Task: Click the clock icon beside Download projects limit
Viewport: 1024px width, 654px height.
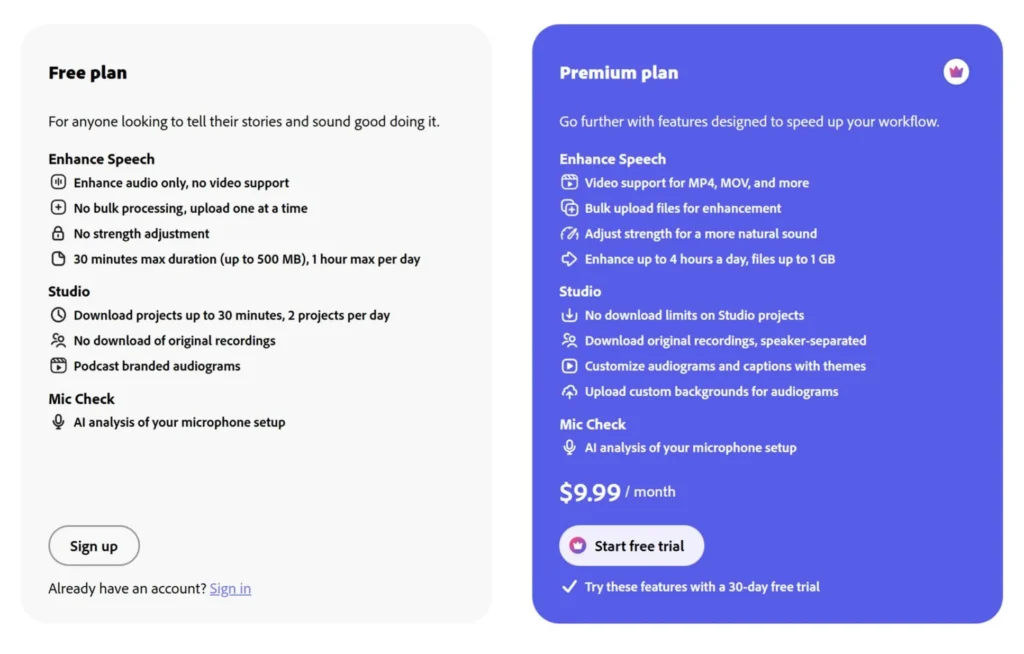Action: coord(58,315)
